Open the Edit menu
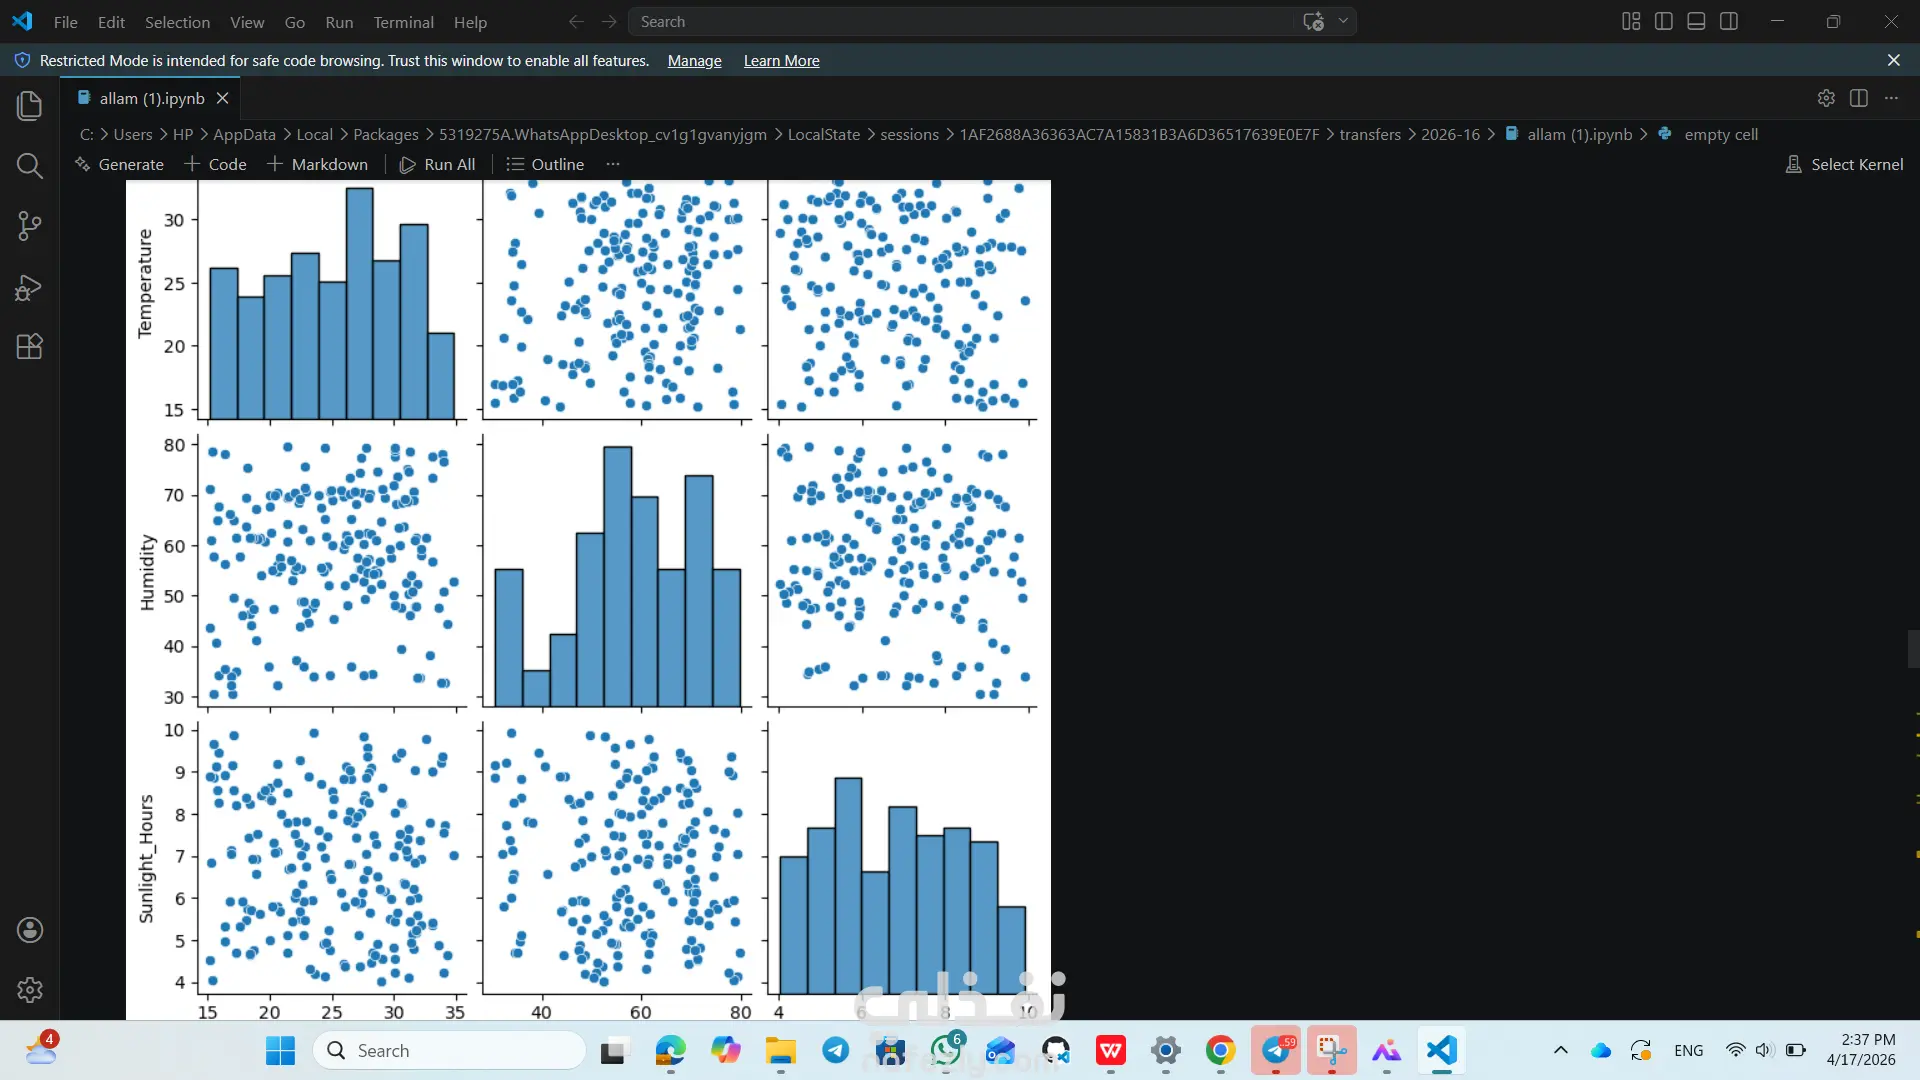 (111, 22)
